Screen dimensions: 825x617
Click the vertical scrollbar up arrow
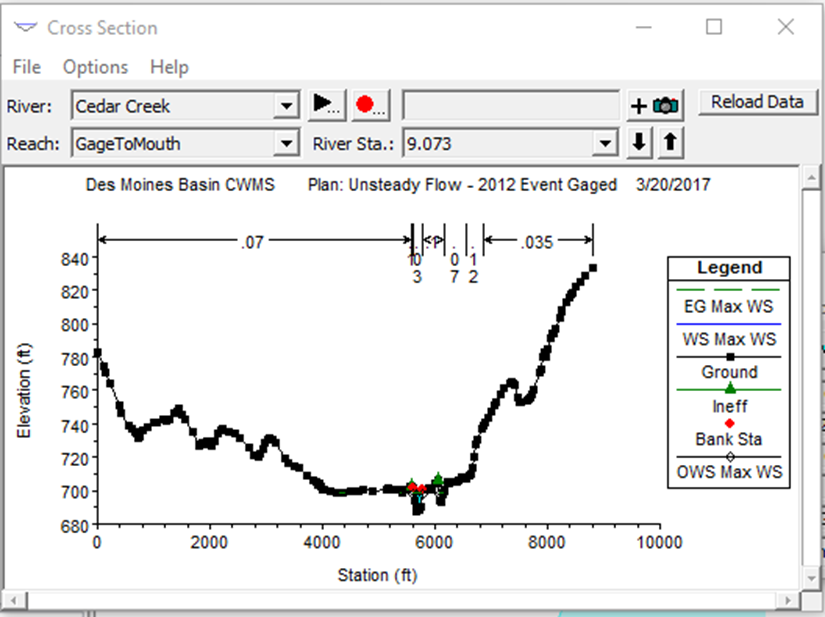point(811,178)
